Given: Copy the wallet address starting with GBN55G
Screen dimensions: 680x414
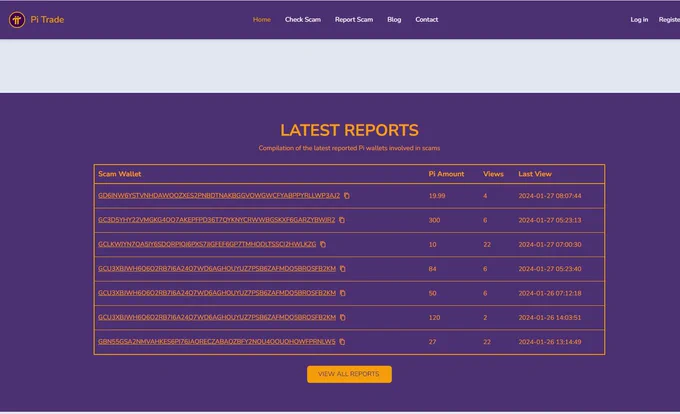Looking at the screenshot, I should point(342,342).
